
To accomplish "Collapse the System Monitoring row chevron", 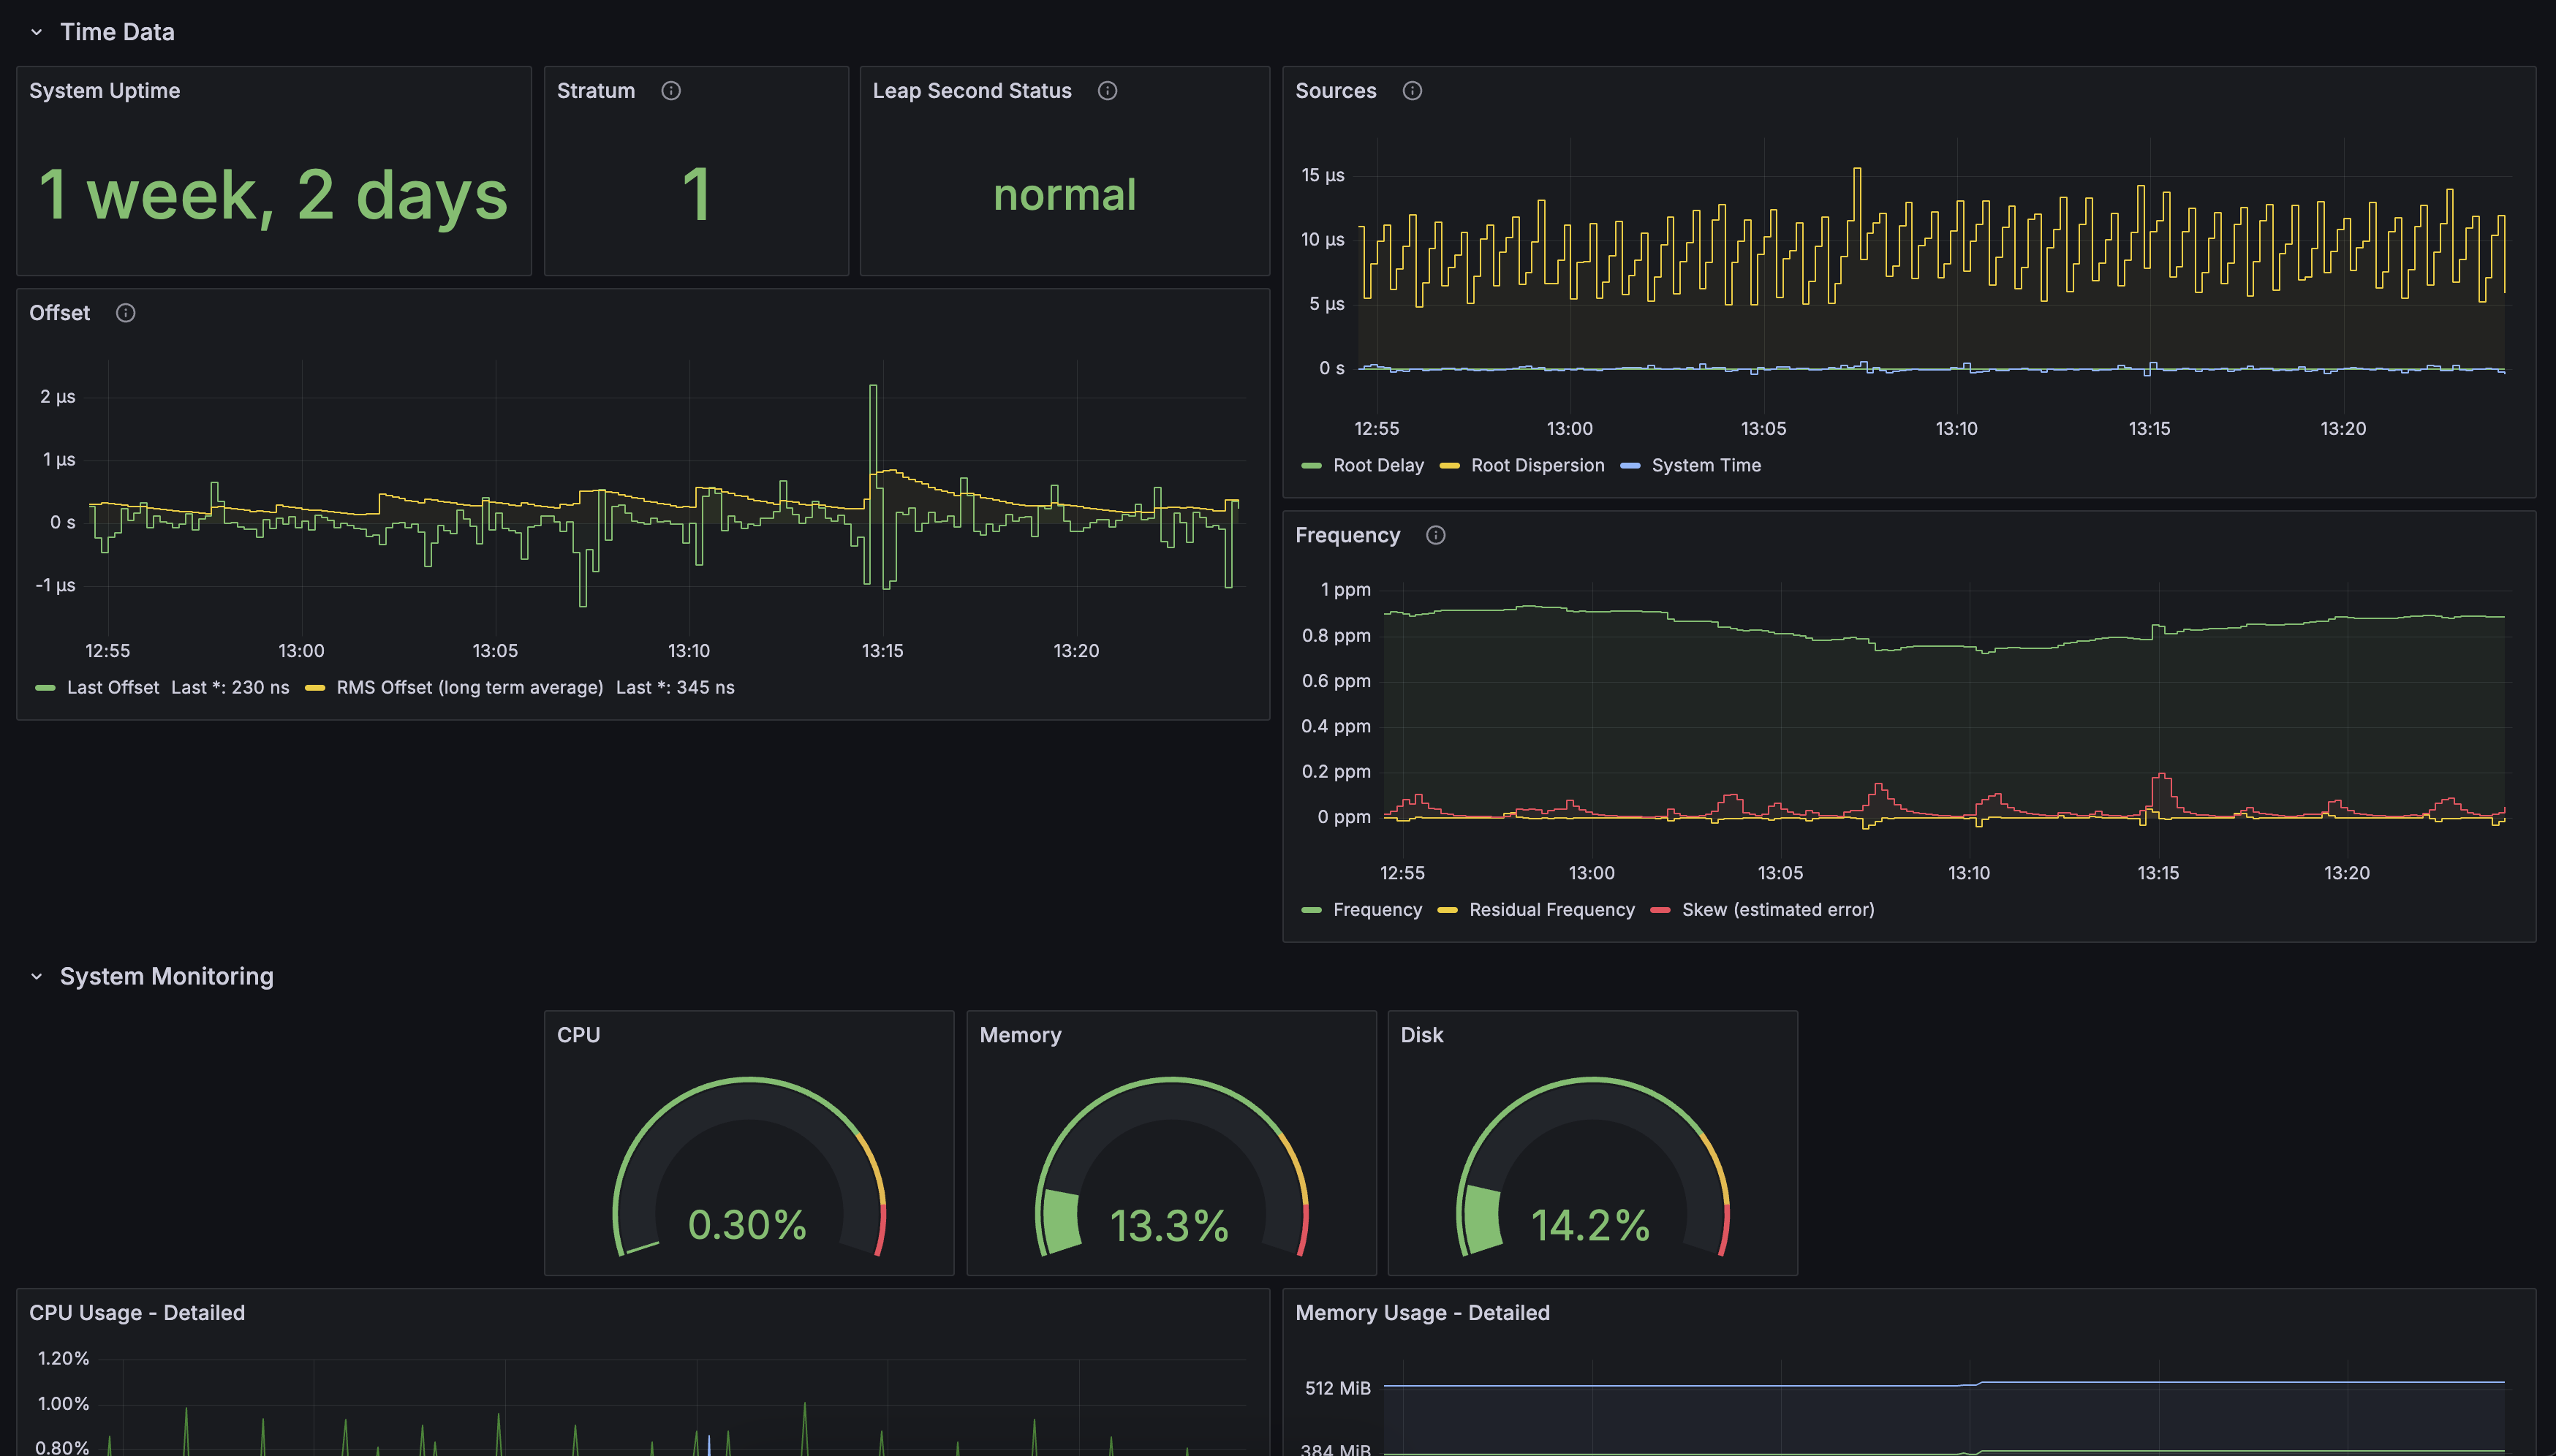I will pos(37,976).
